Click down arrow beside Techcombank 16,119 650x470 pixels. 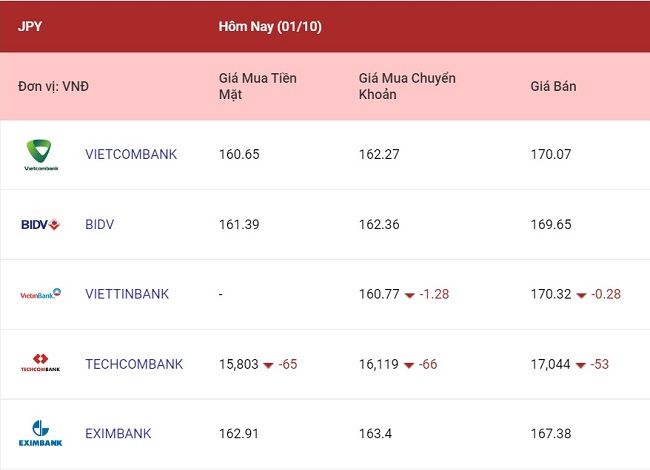pos(409,365)
